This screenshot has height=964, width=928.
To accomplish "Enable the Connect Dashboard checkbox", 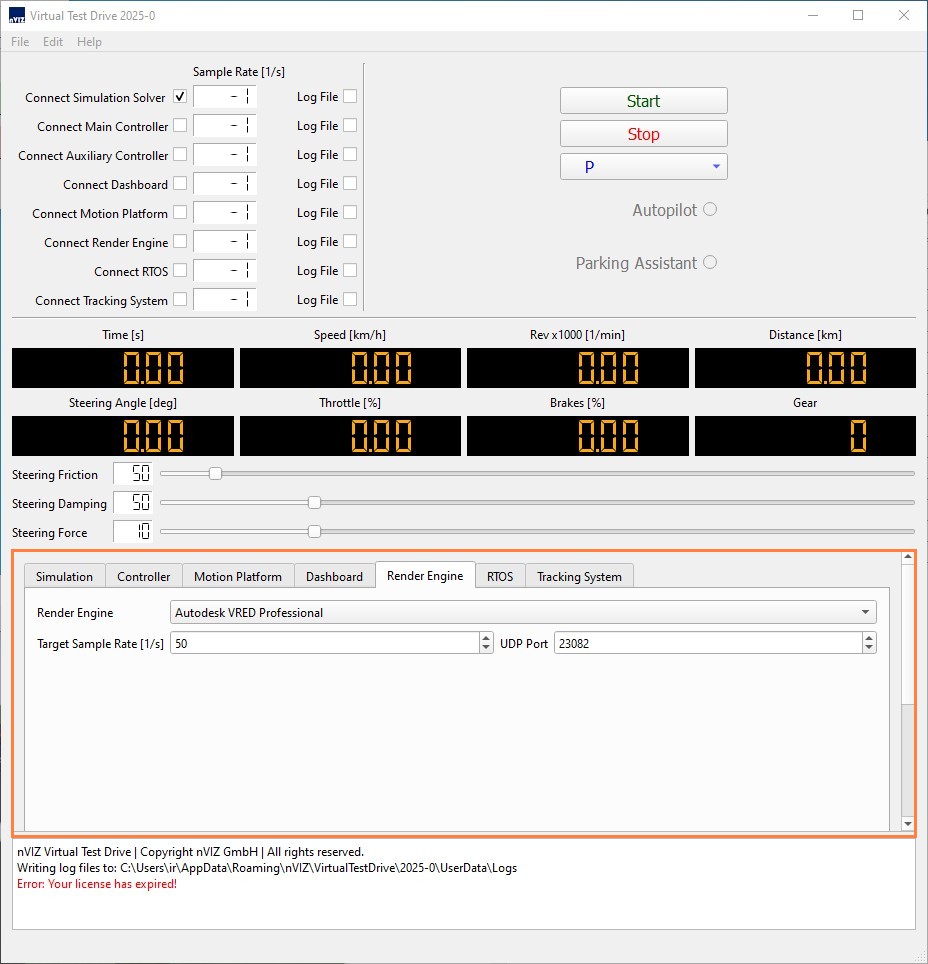I will (x=180, y=184).
